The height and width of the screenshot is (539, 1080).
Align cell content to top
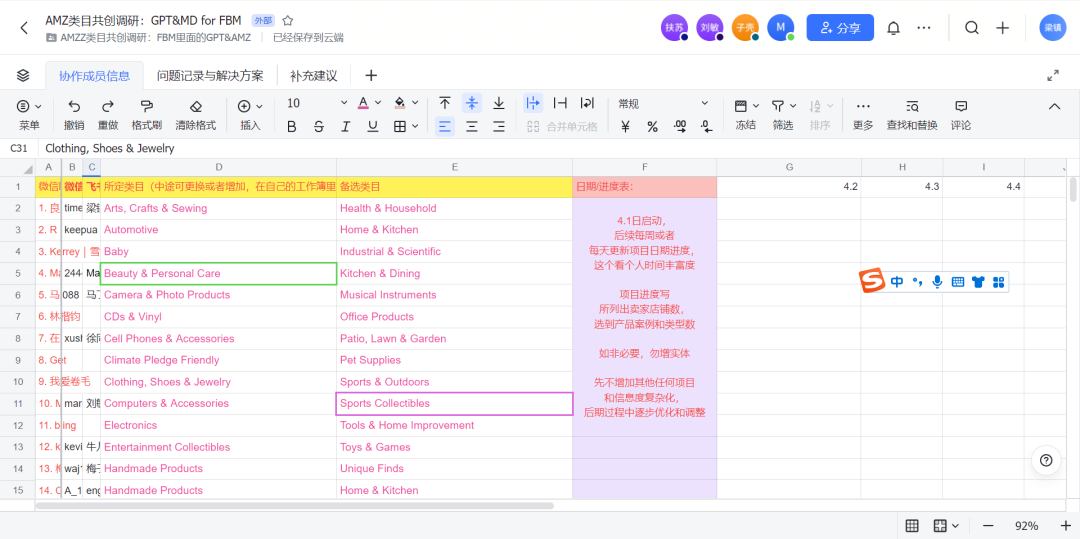445,103
